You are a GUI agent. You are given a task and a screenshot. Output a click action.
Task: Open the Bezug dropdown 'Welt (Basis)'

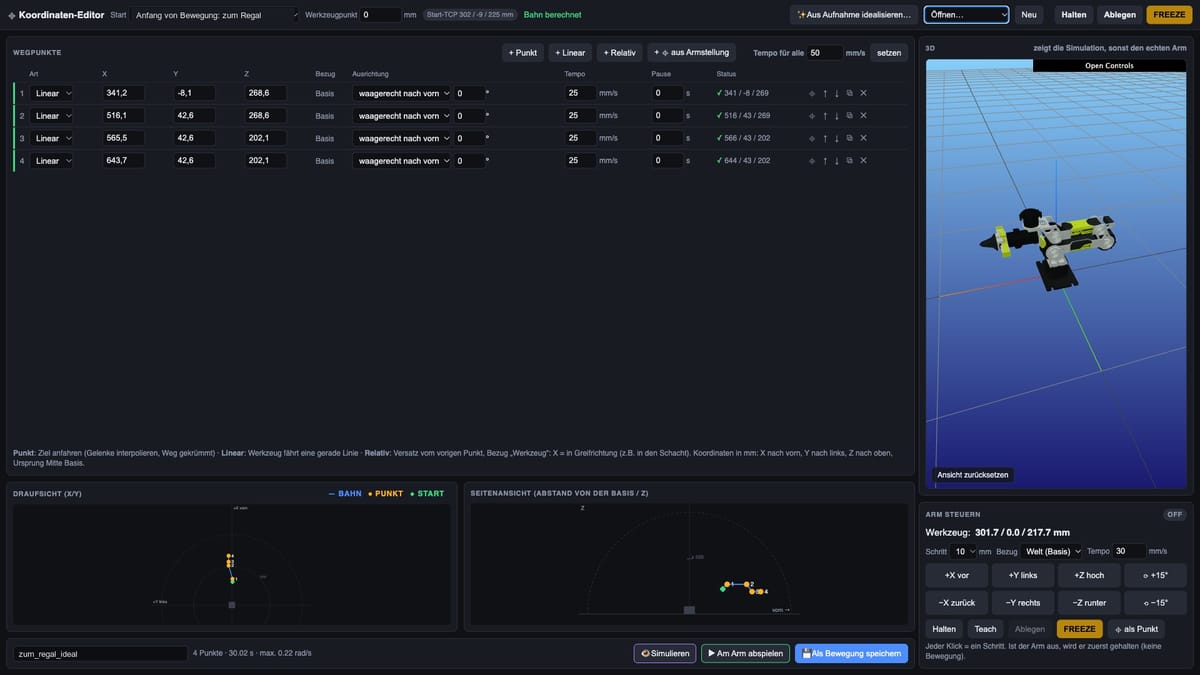pos(1053,551)
